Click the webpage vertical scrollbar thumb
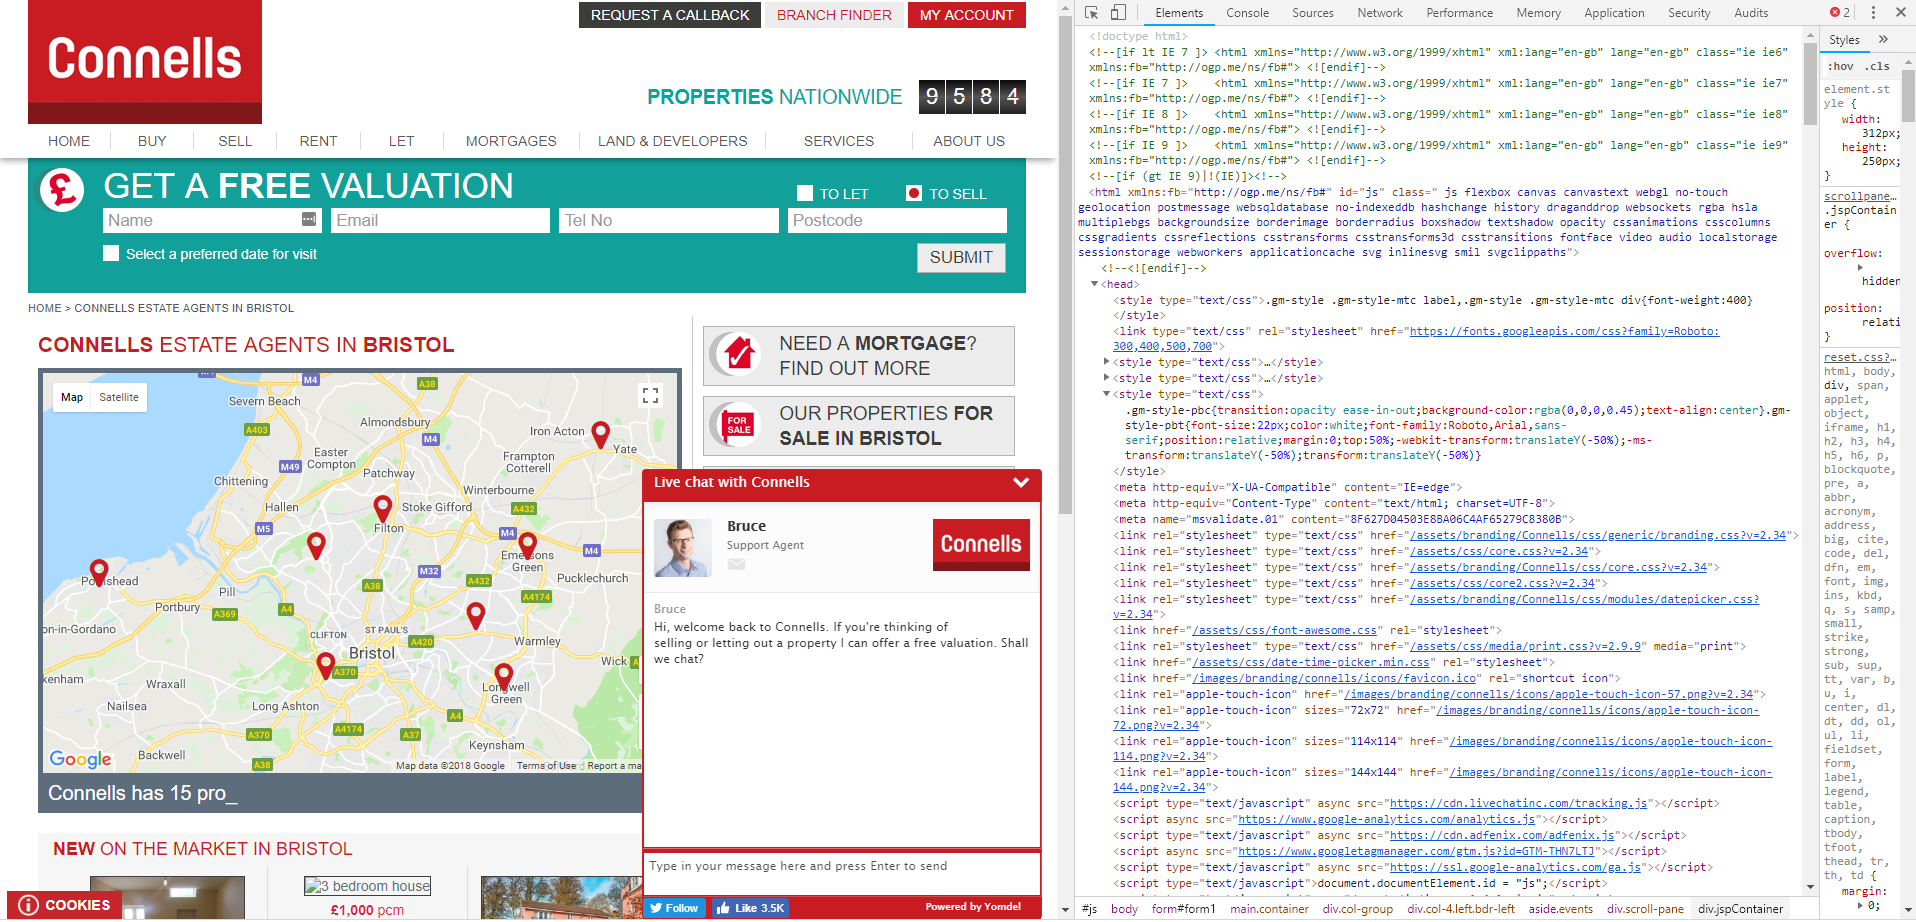This screenshot has width=1916, height=922. point(1065,265)
